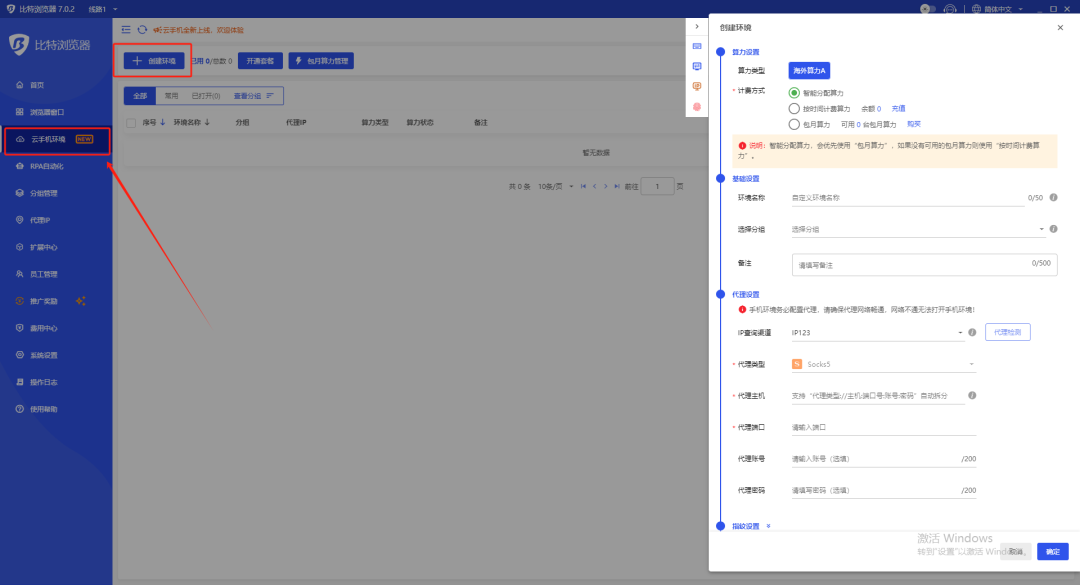This screenshot has height=585, width=1080.
Task: Click the 代理检测 button
Action: (1007, 332)
